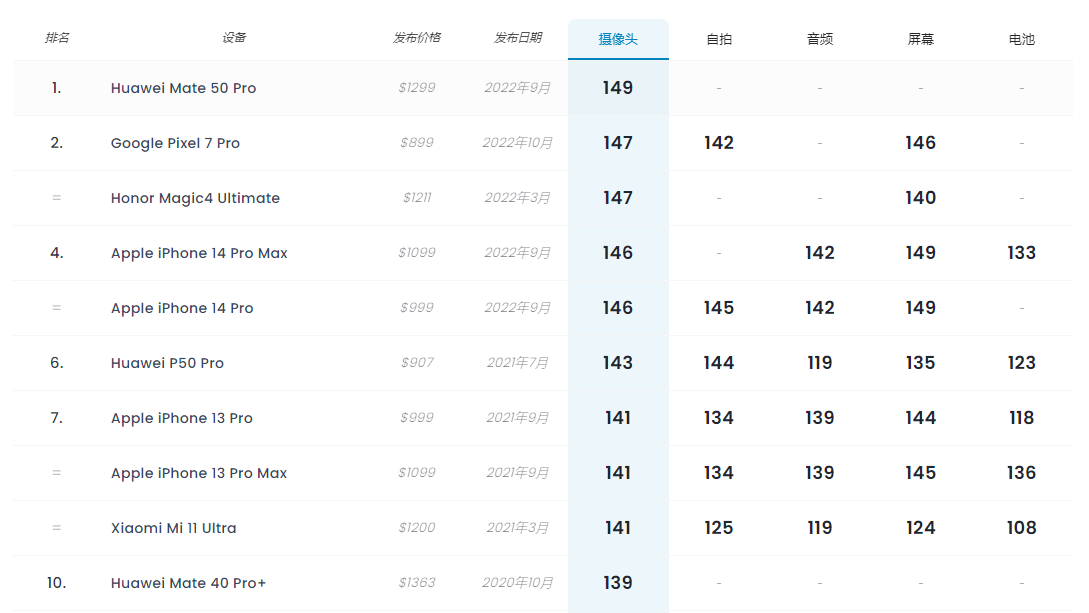Open the 屏幕 display tab

tap(920, 40)
